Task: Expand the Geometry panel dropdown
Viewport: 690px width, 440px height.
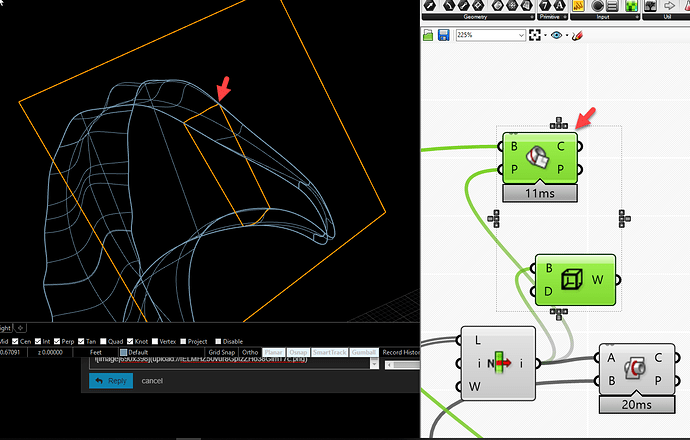Action: [532, 17]
